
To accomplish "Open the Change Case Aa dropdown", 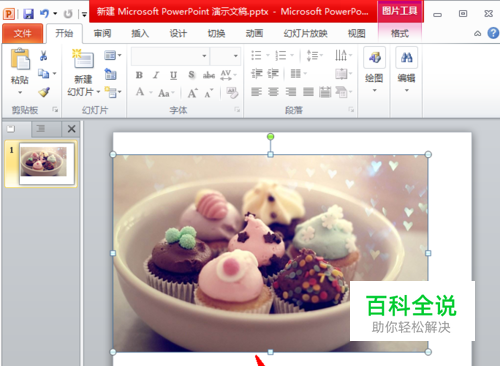I will 166,93.
